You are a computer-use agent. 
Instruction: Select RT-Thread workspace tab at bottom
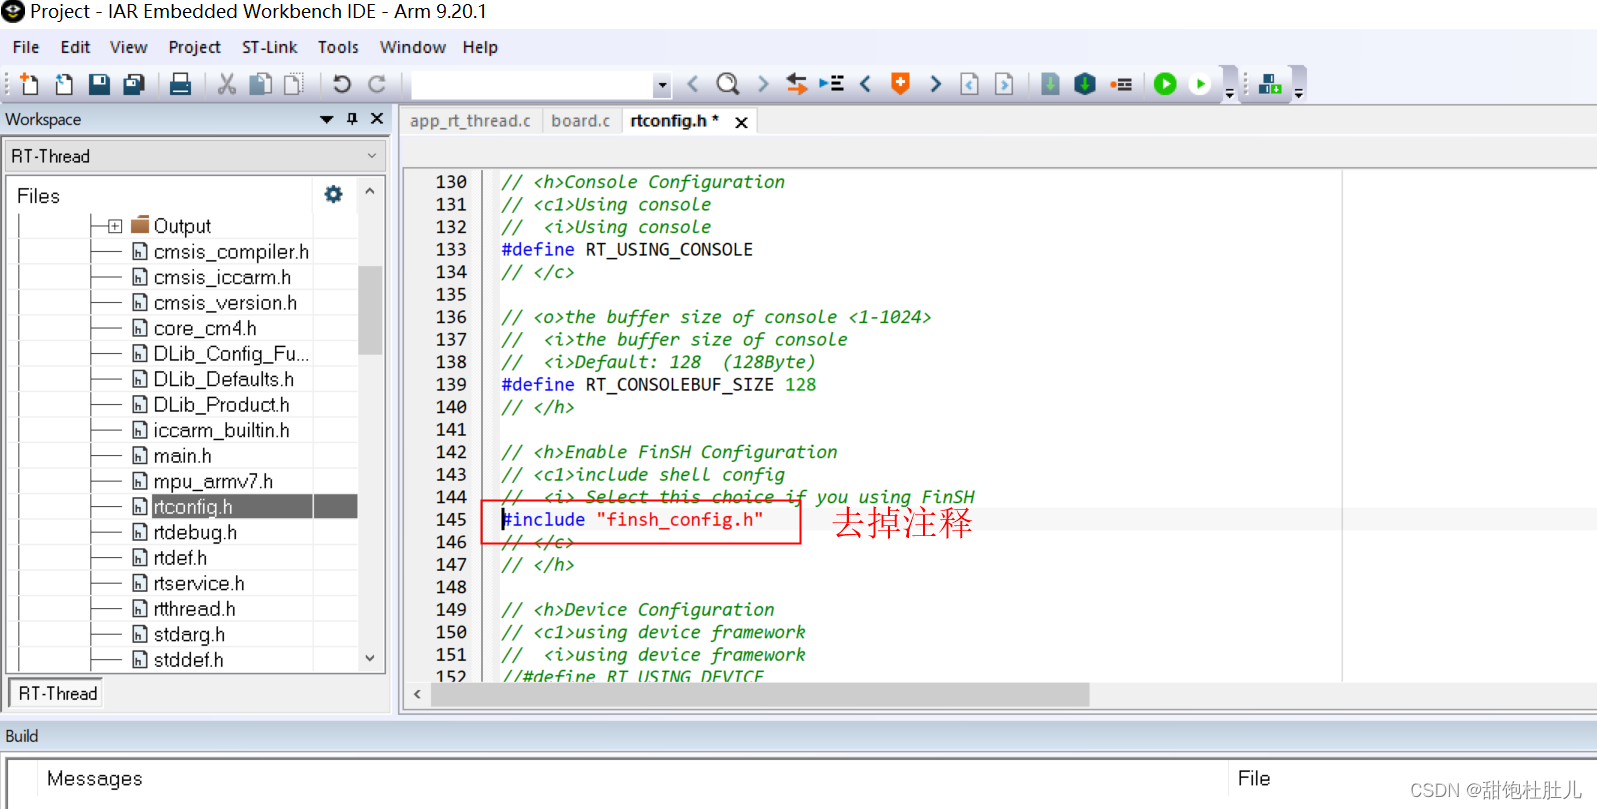57,693
